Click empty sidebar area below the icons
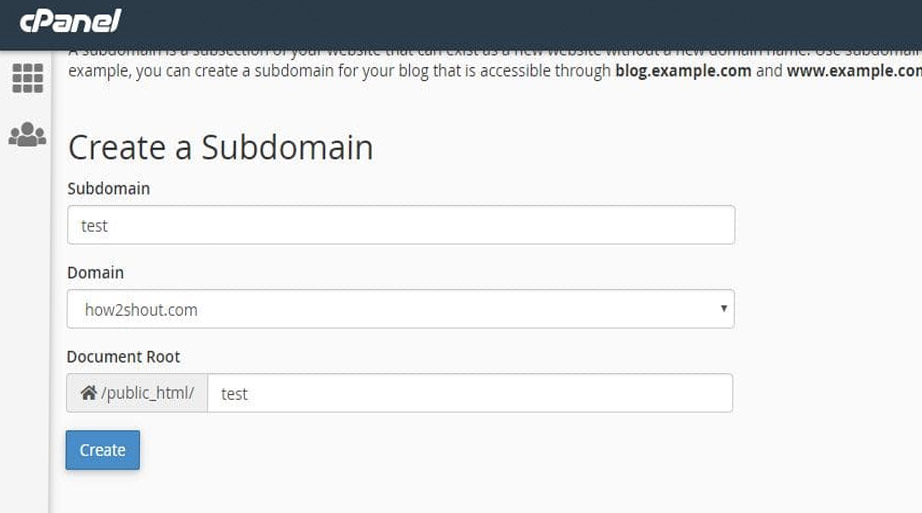 click(x=25, y=330)
